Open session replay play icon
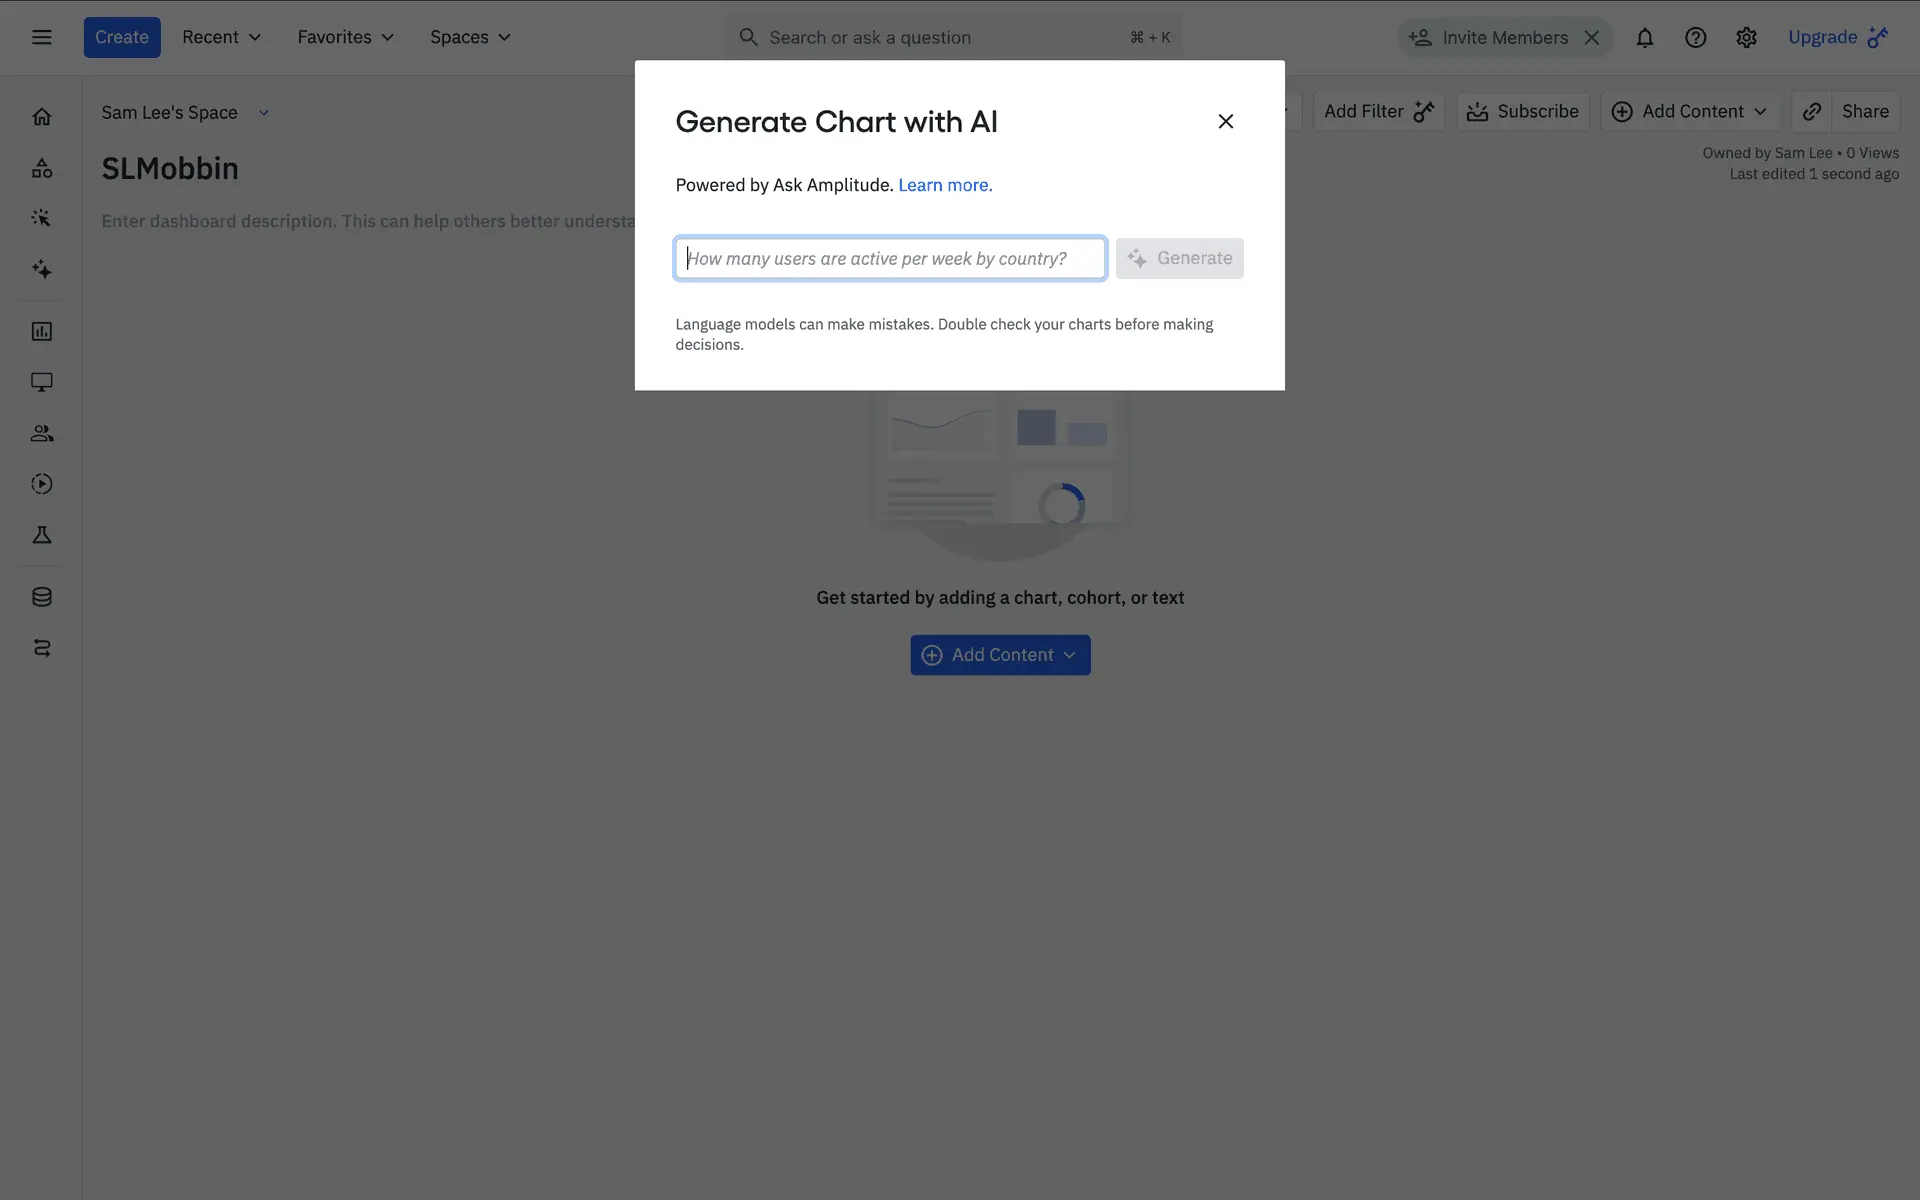 pyautogui.click(x=41, y=484)
